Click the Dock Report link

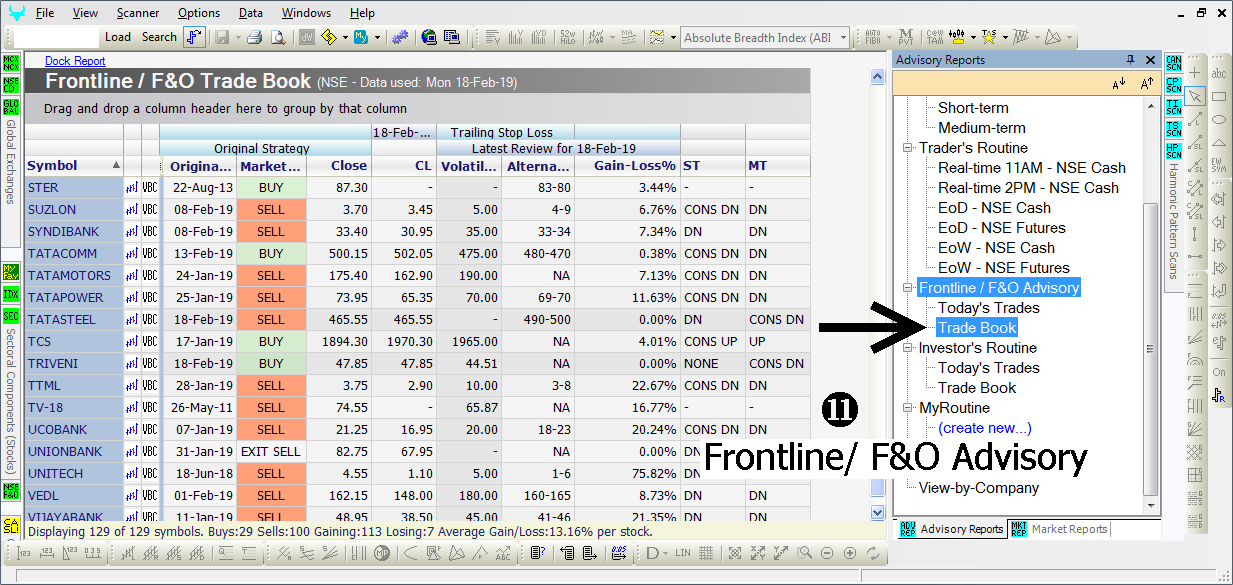(75, 61)
